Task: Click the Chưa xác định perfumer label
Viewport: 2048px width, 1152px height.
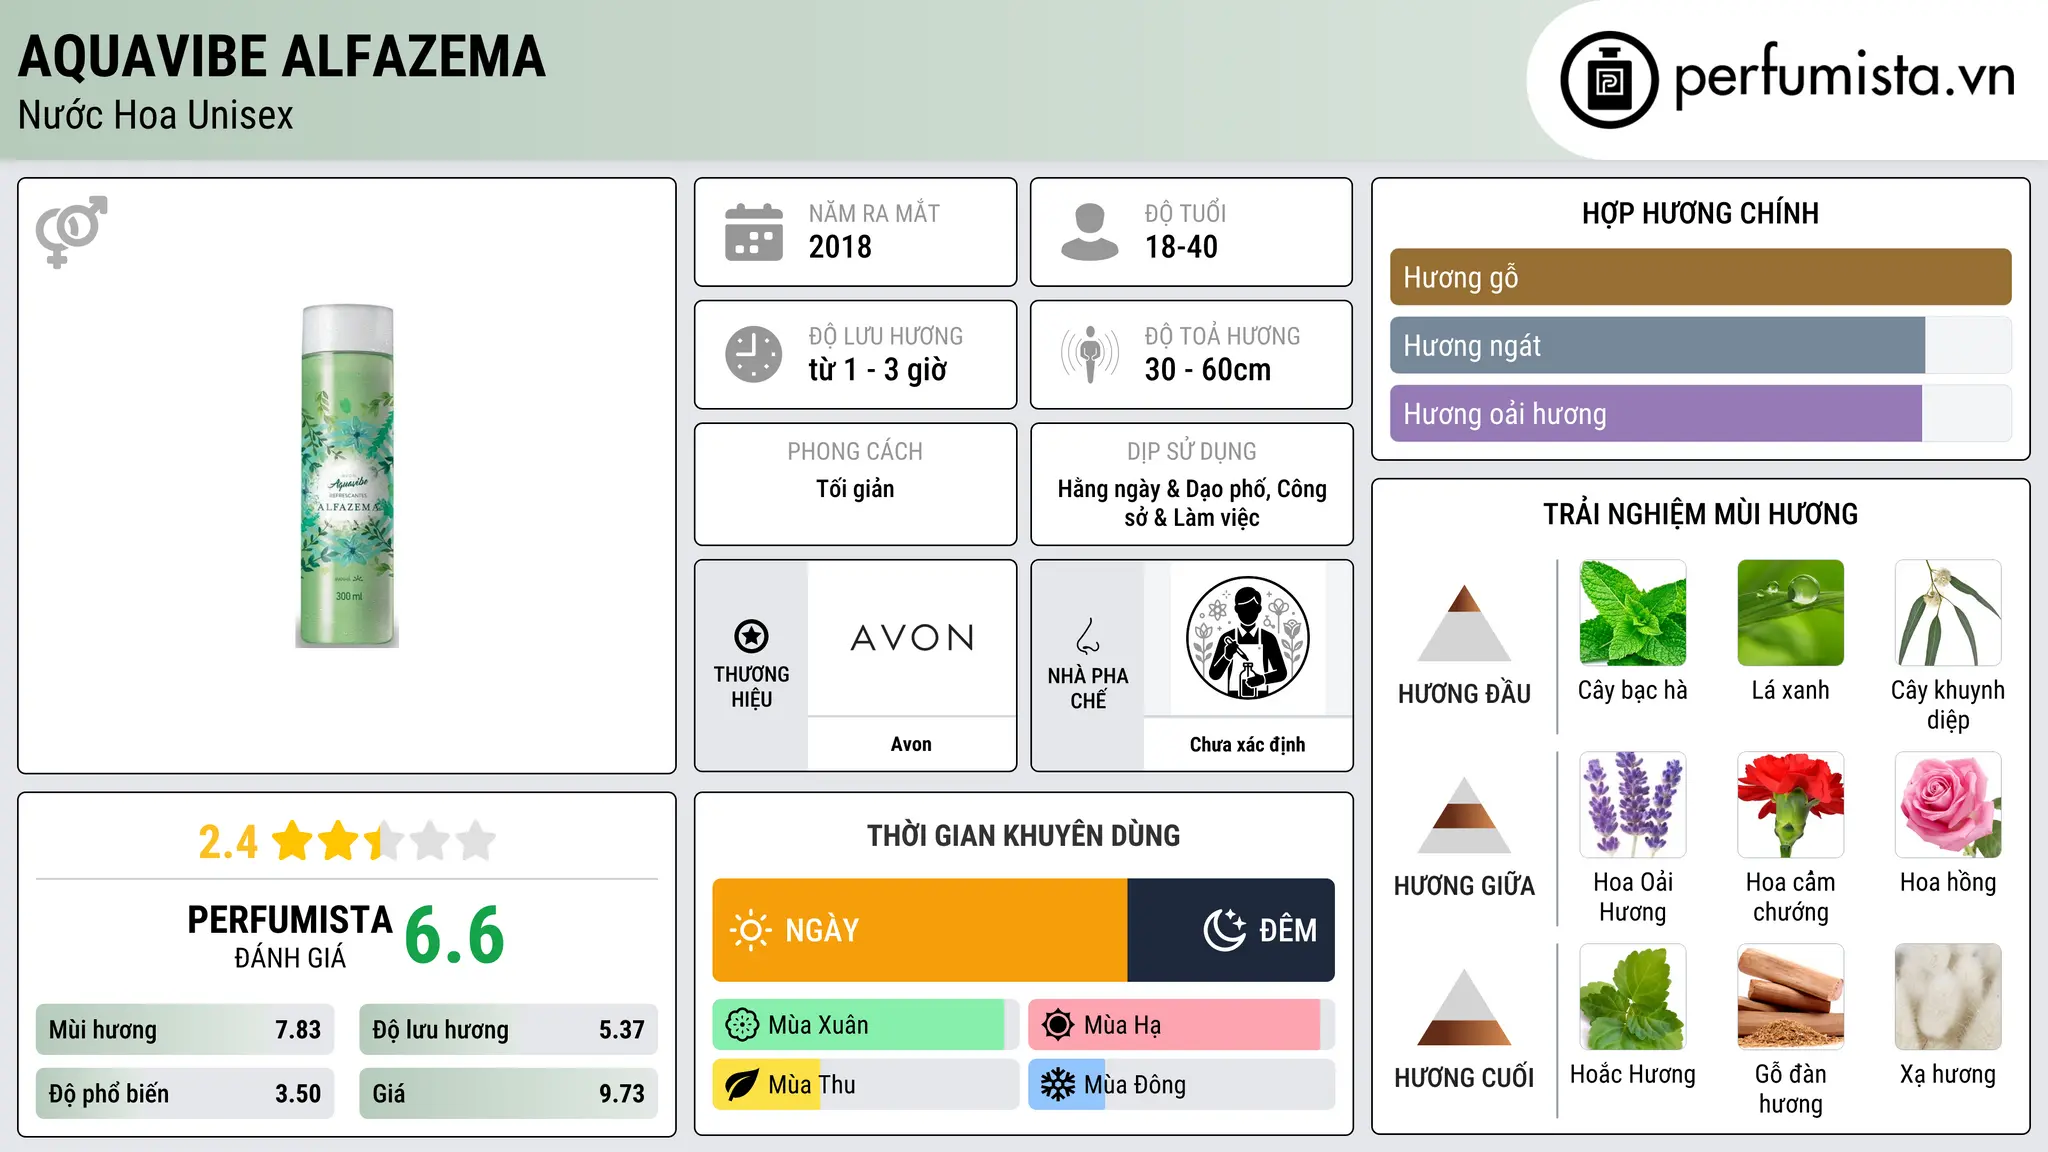Action: 1247,744
